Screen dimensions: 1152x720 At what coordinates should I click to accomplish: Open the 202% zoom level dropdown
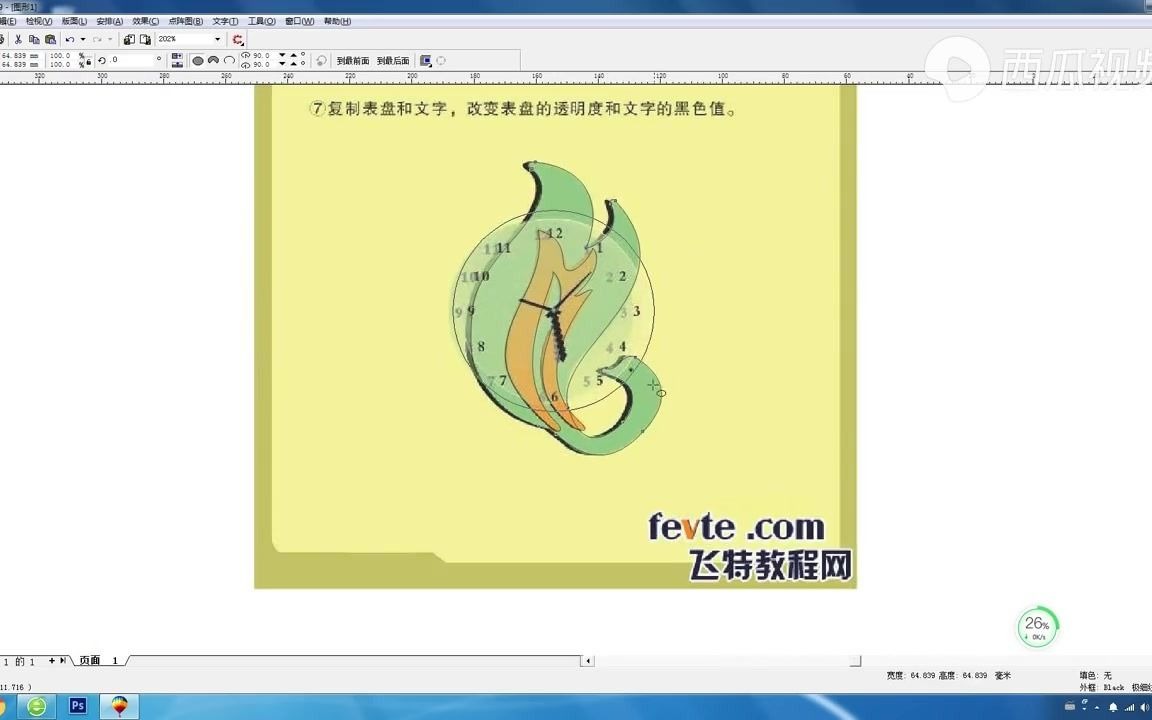pos(217,39)
